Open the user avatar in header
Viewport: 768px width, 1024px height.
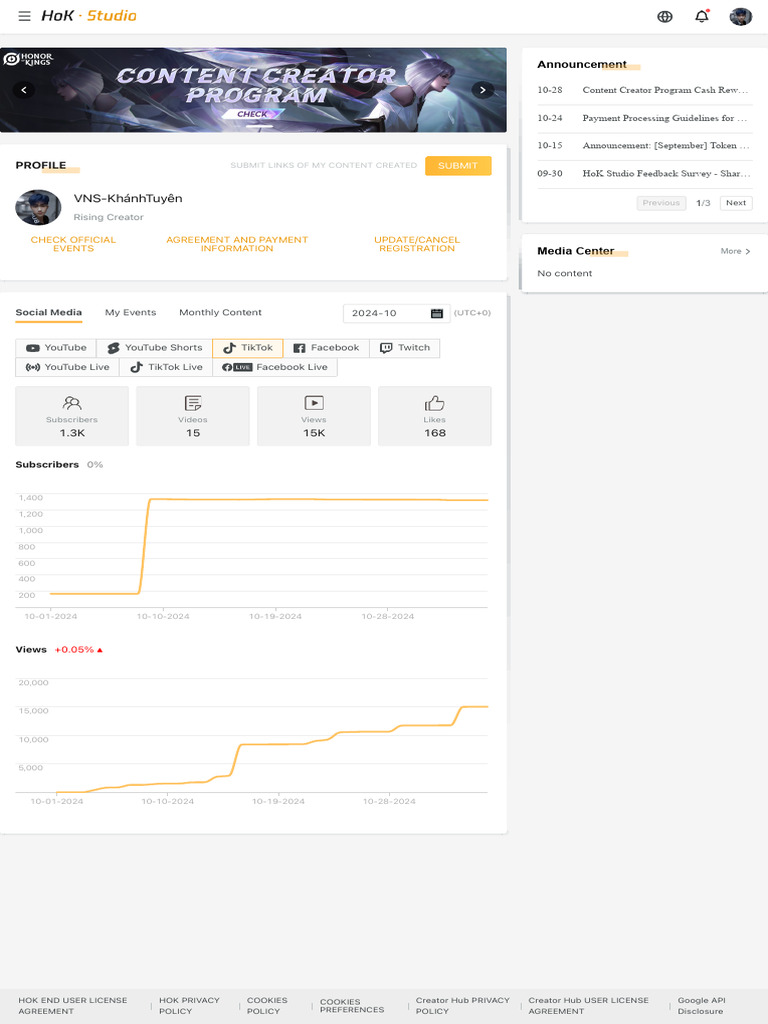[741, 16]
